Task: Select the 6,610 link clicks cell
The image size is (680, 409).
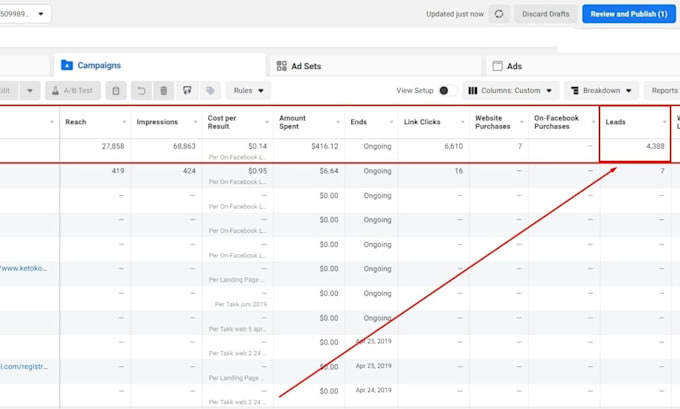Action: point(453,146)
